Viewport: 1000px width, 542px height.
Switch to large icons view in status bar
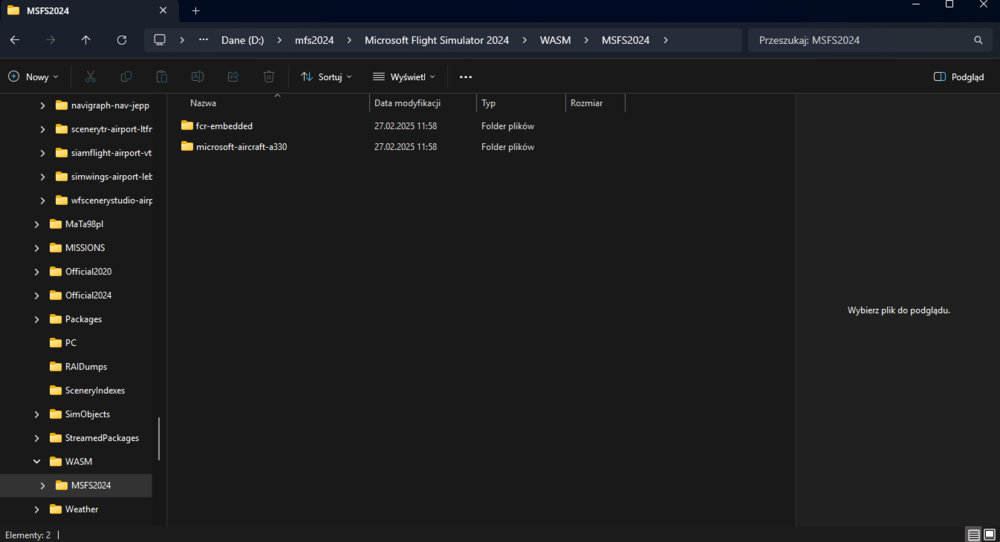coord(989,535)
